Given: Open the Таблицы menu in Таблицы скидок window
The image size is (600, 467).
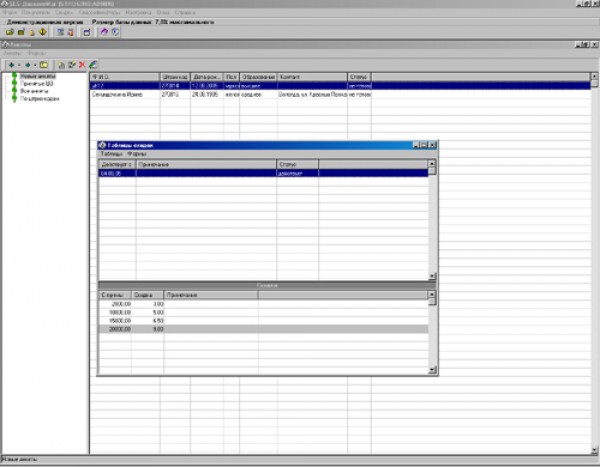Looking at the screenshot, I should [111, 154].
